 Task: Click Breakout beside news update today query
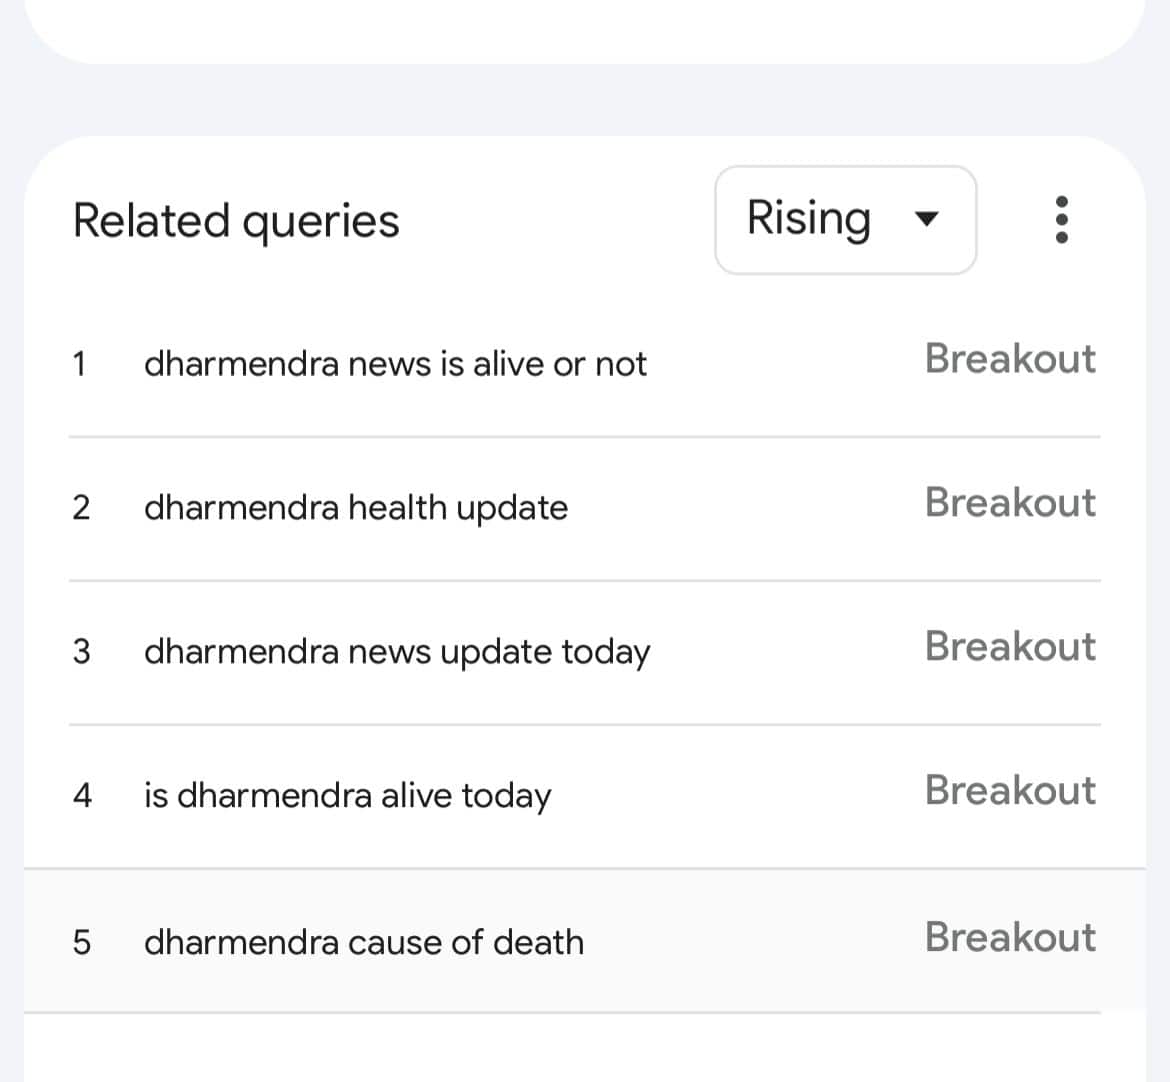tap(1009, 647)
